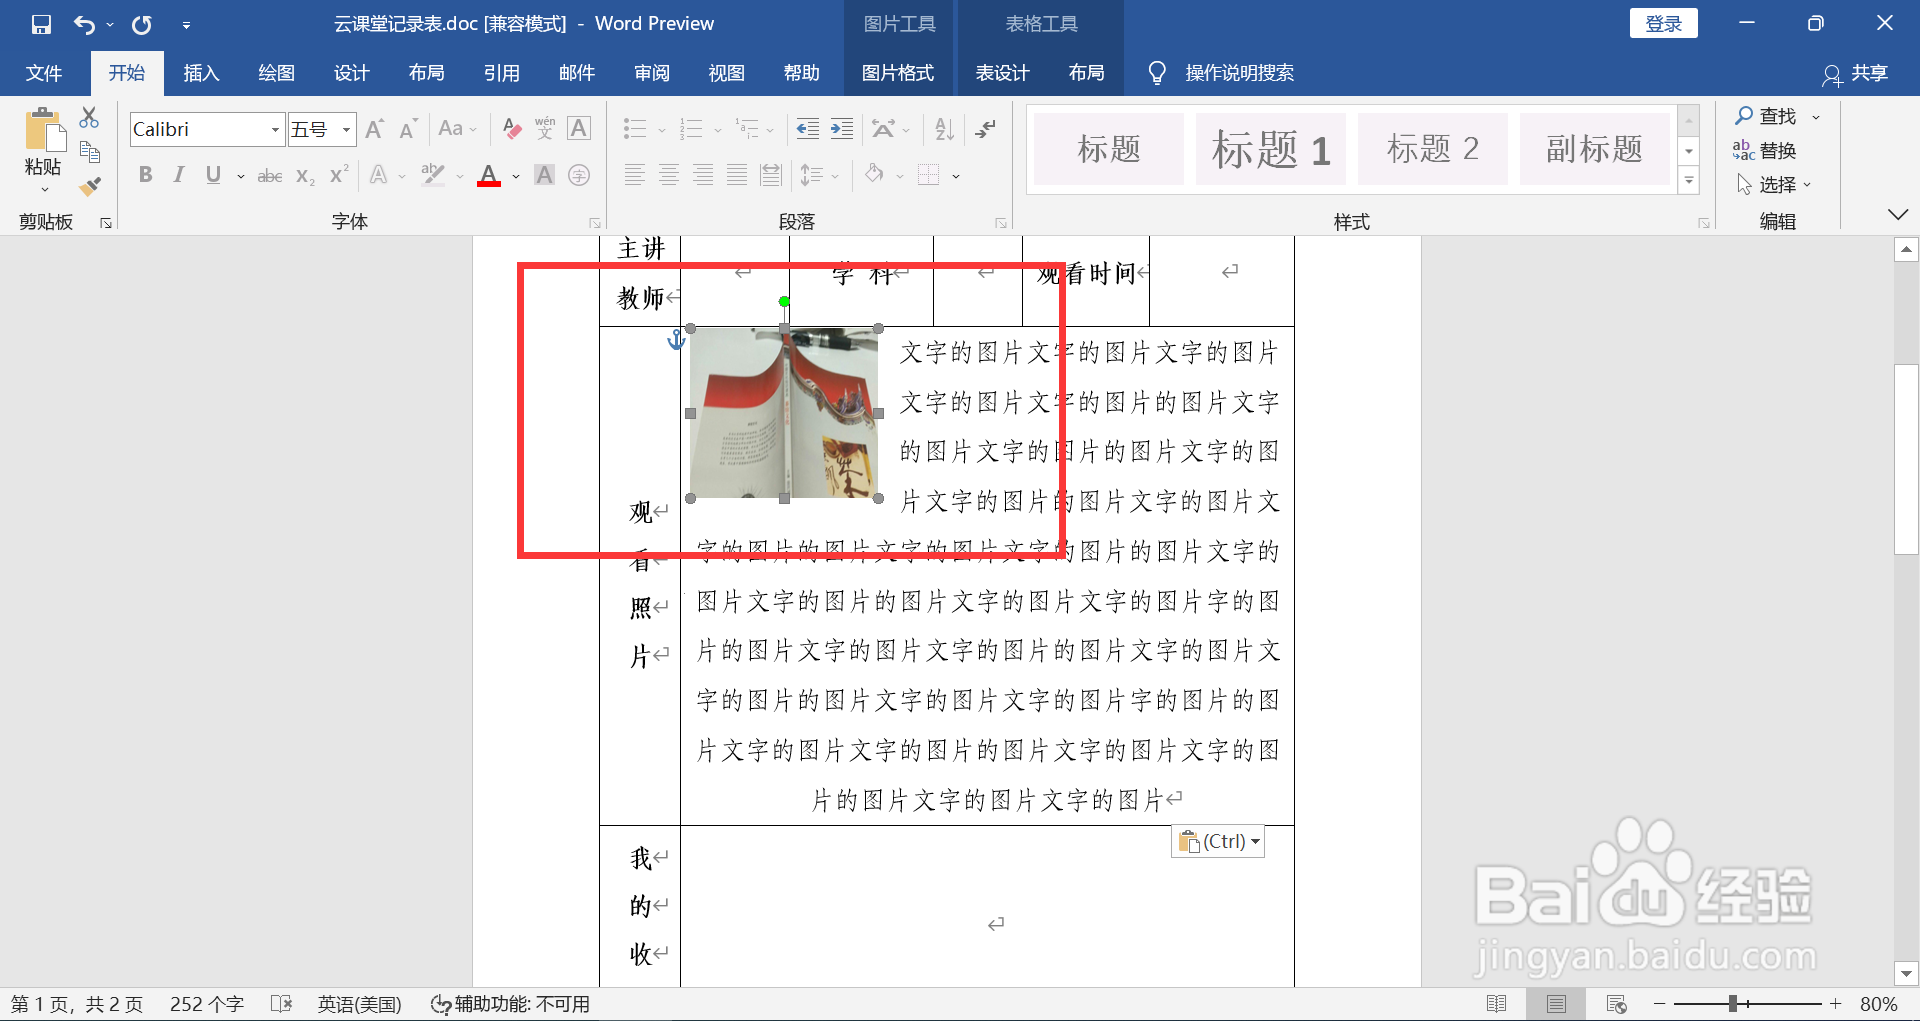Click the Cut icon in the clipboard group
This screenshot has height=1021, width=1920.
[x=89, y=117]
